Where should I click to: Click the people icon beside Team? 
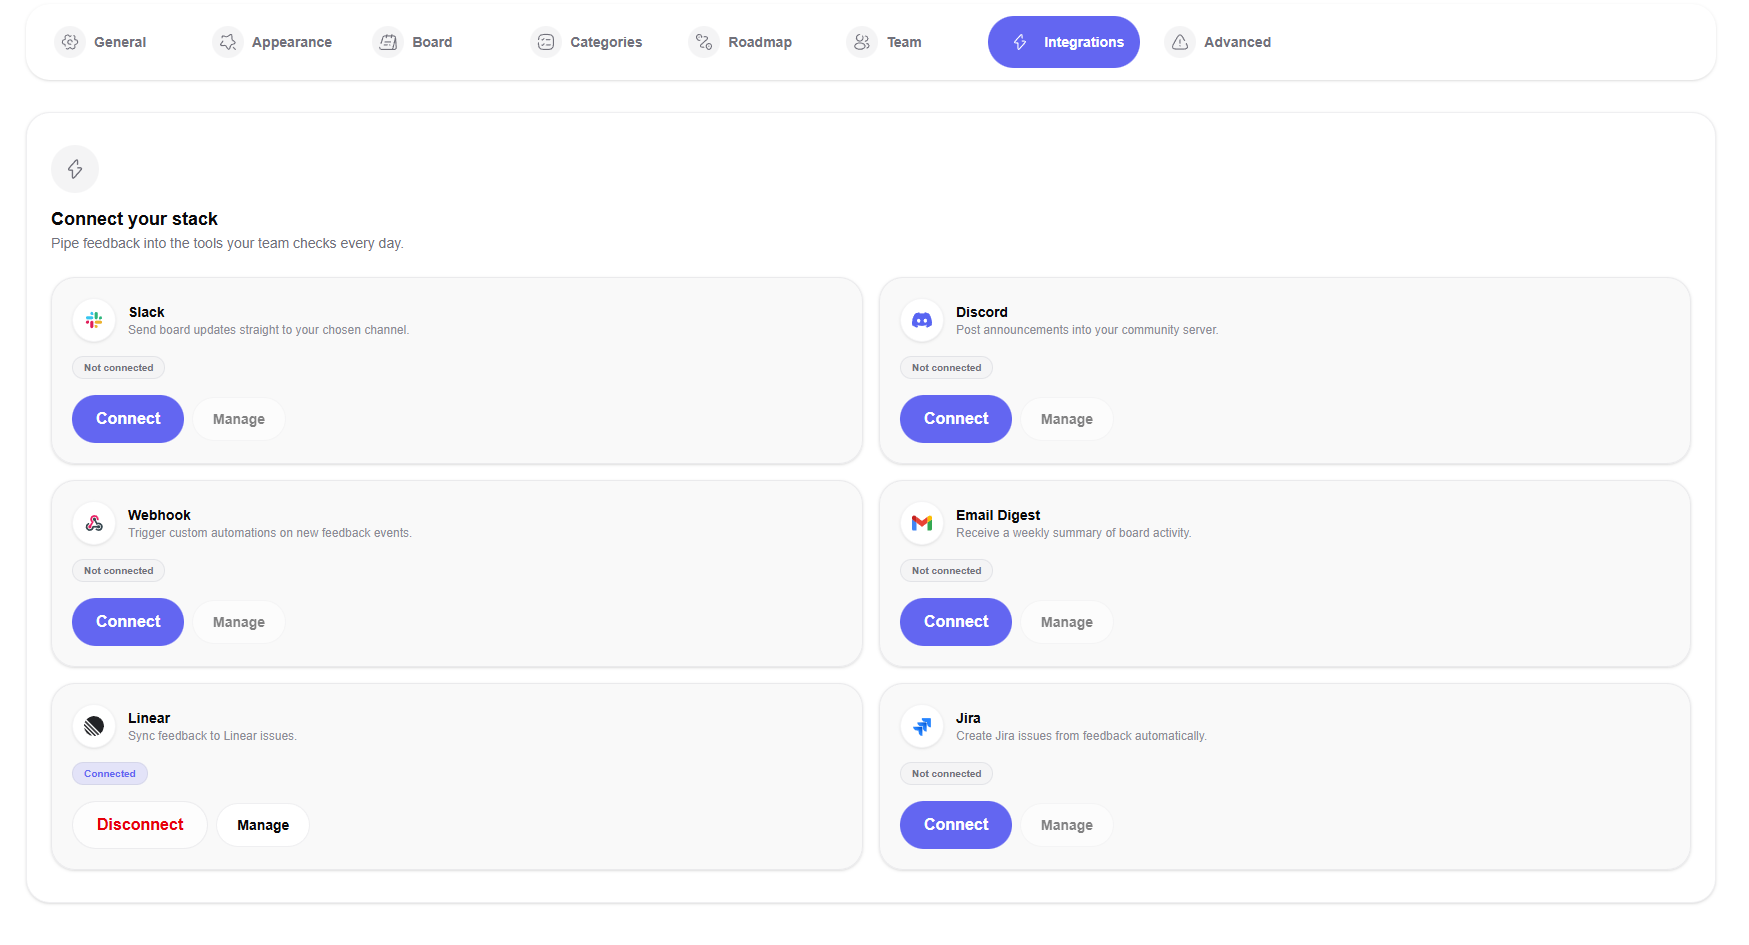[x=860, y=42]
